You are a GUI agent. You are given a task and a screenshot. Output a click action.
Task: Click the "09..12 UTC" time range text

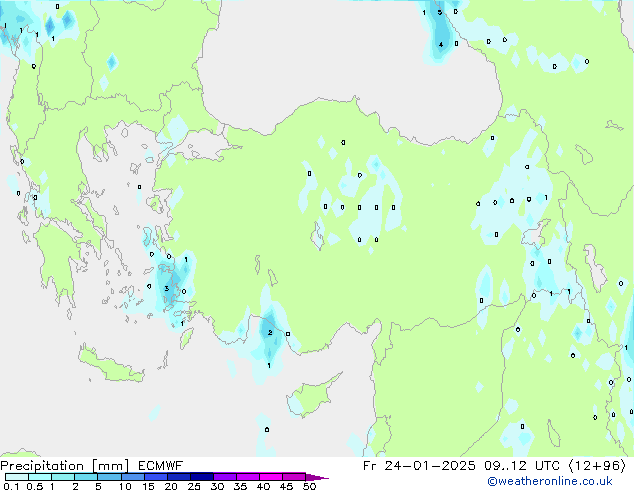coord(522,466)
